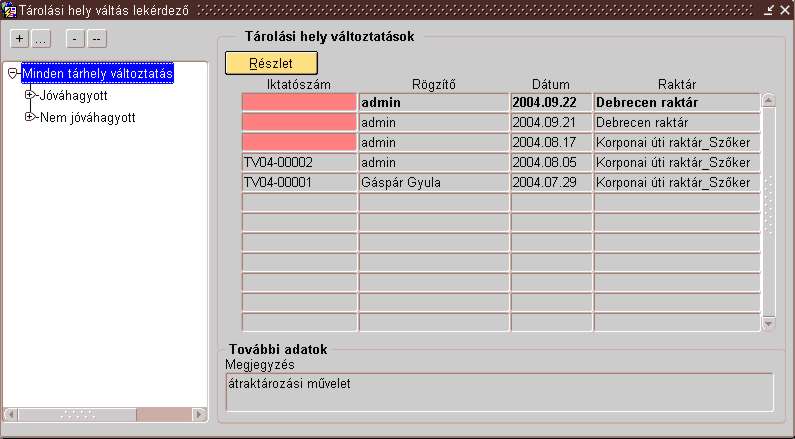Click the single minus collapse button
Image resolution: width=795 pixels, height=439 pixels.
(x=75, y=39)
